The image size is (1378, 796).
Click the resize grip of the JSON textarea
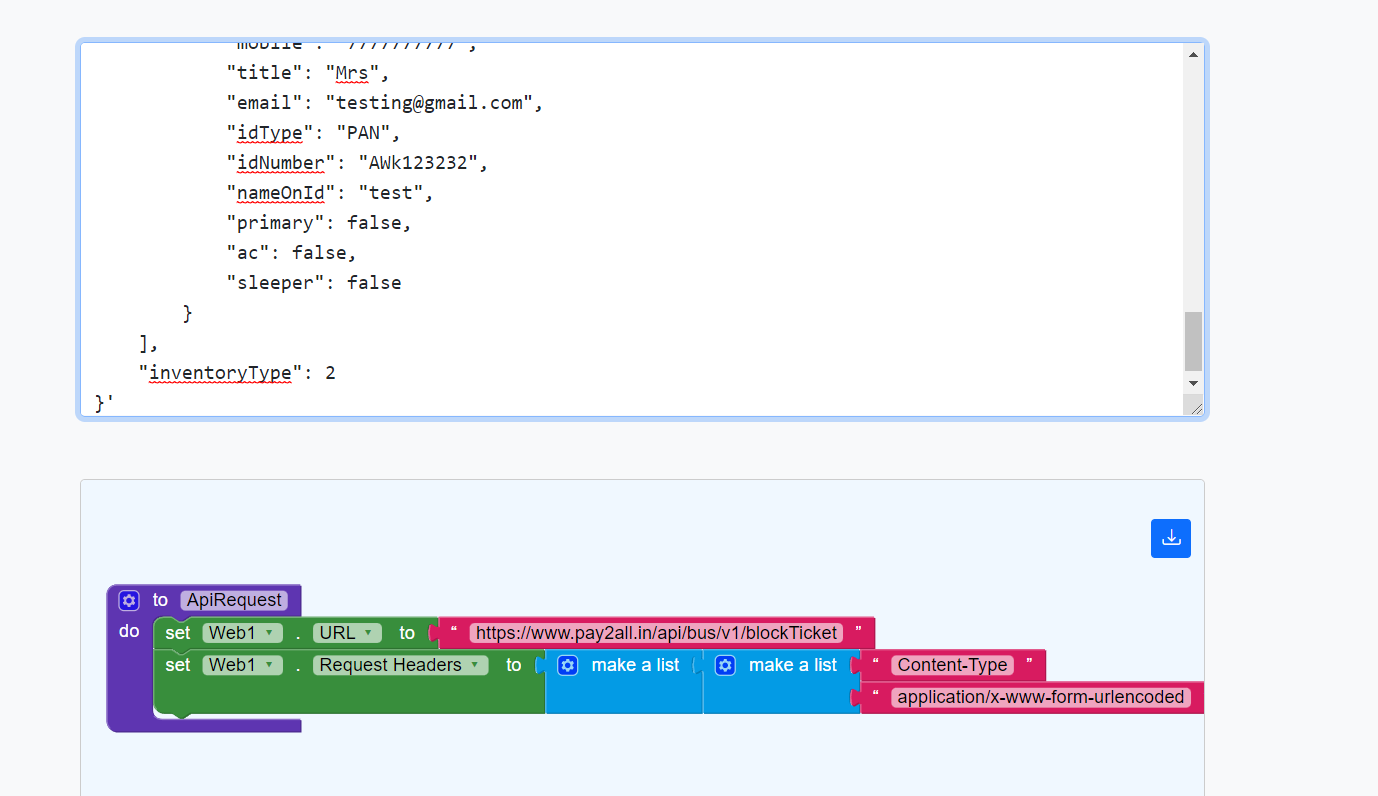1194,405
